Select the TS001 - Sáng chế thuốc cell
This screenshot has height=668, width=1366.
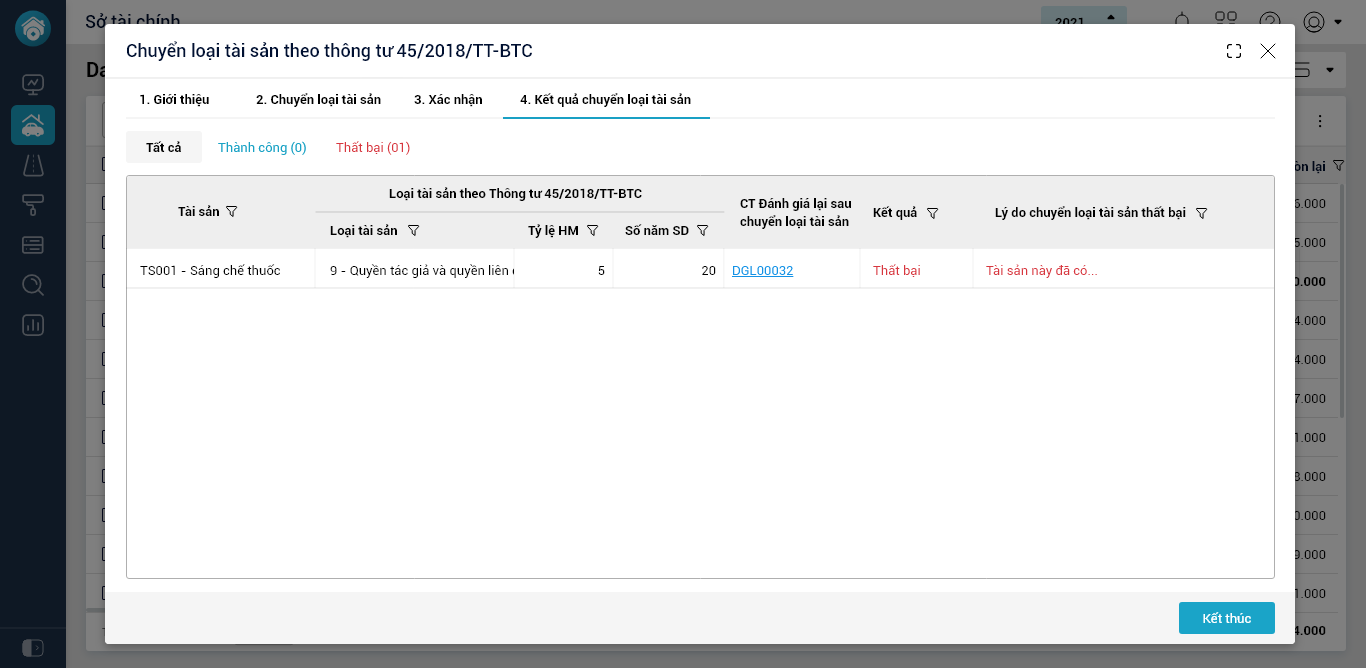coord(221,269)
